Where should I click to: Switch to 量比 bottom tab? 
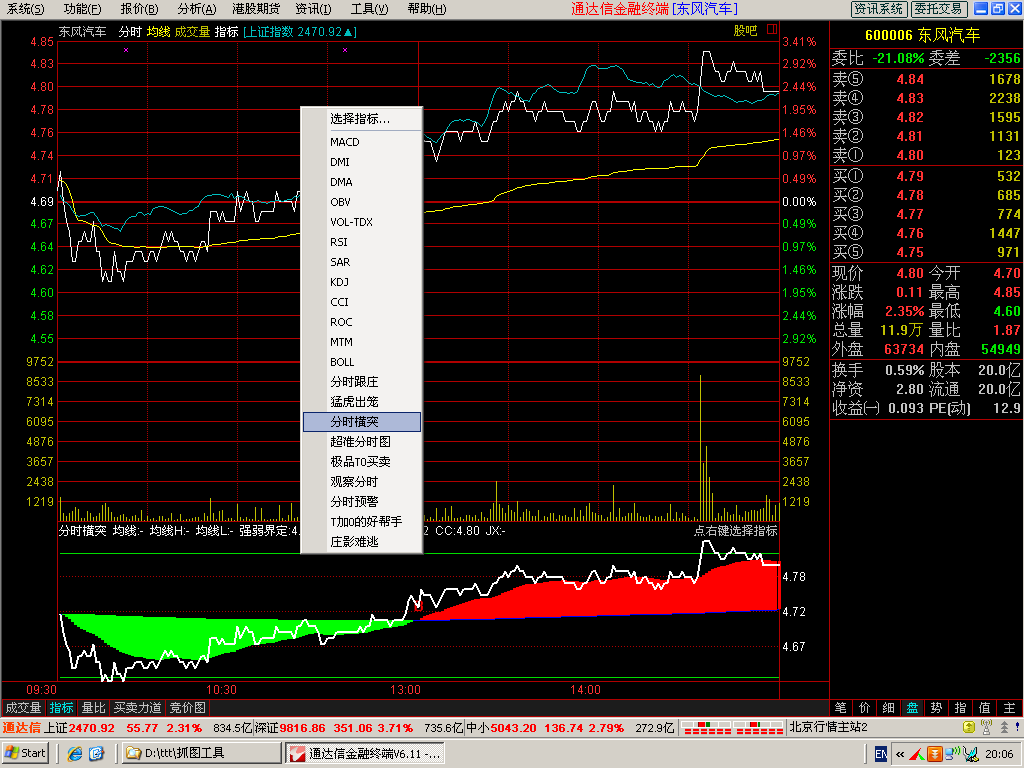[93, 708]
